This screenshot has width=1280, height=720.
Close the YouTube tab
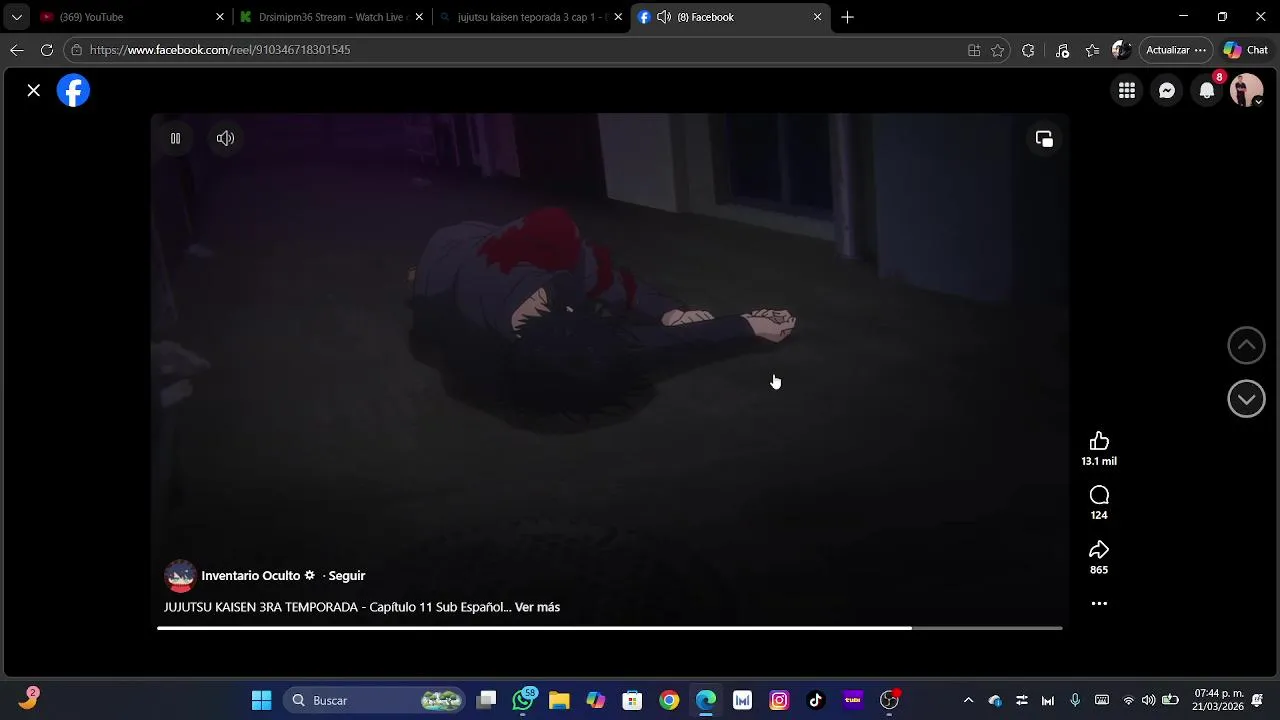[x=220, y=17]
